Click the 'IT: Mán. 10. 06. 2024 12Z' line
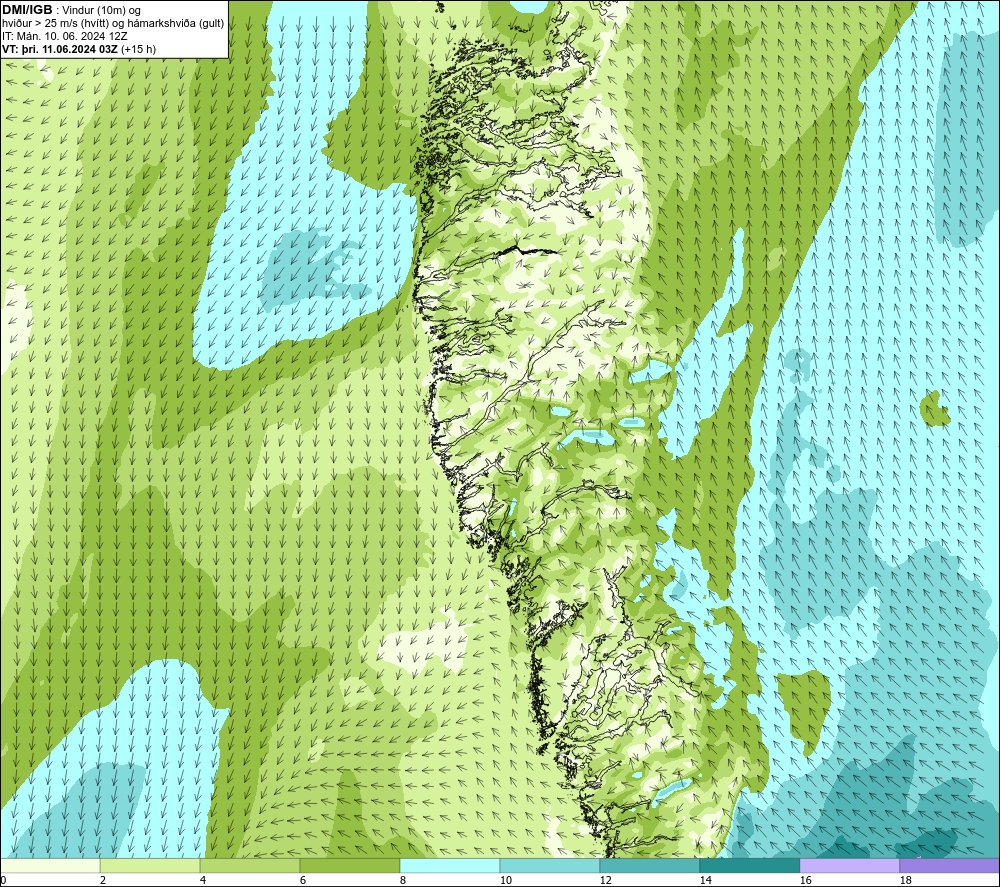The height and width of the screenshot is (887, 1000). coord(64,36)
